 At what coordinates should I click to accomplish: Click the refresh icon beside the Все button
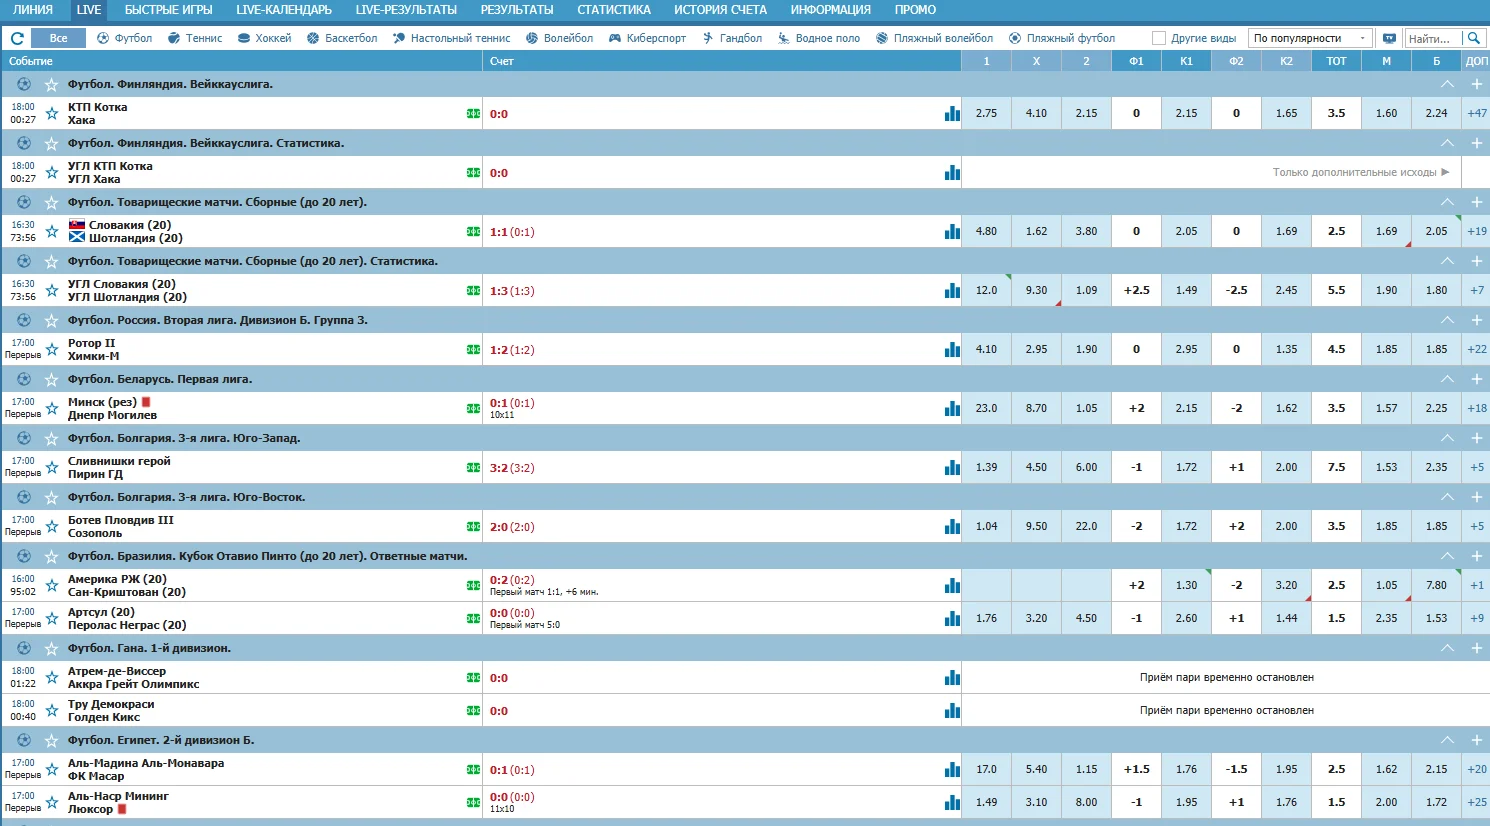[17, 38]
